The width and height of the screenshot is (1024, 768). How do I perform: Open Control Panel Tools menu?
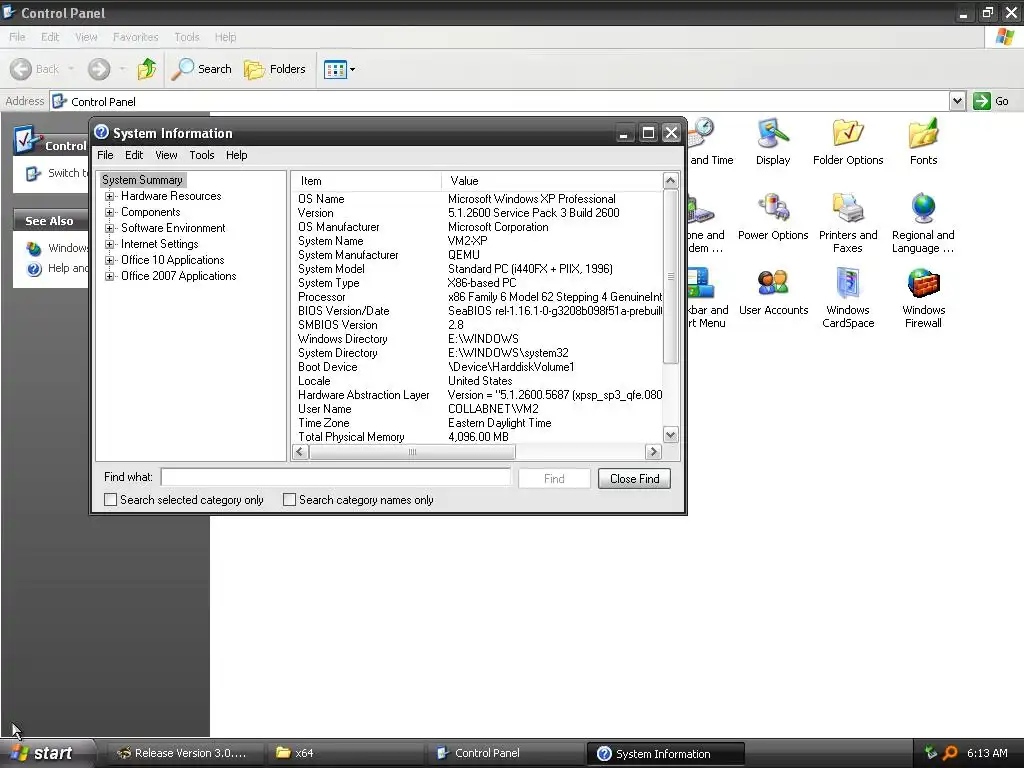[187, 37]
